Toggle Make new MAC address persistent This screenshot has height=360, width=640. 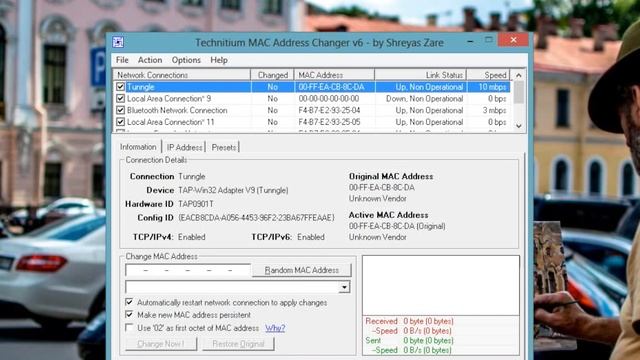pos(129,315)
